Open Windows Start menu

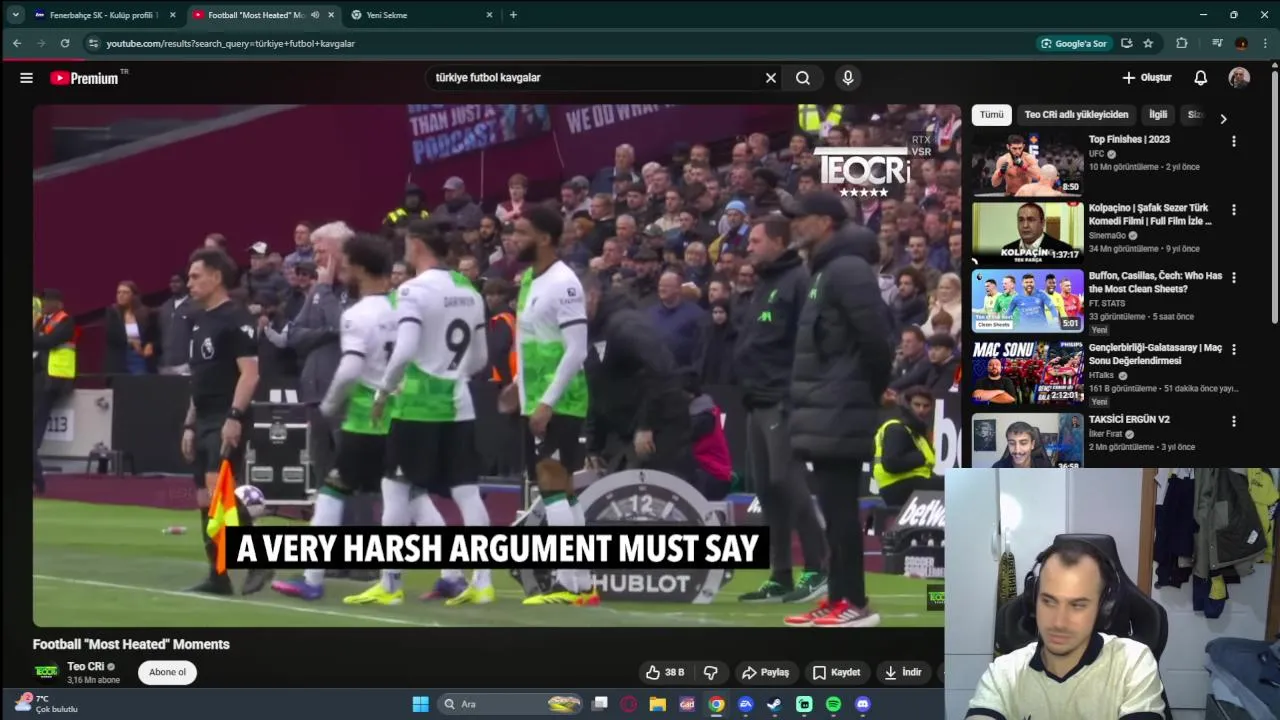[421, 704]
